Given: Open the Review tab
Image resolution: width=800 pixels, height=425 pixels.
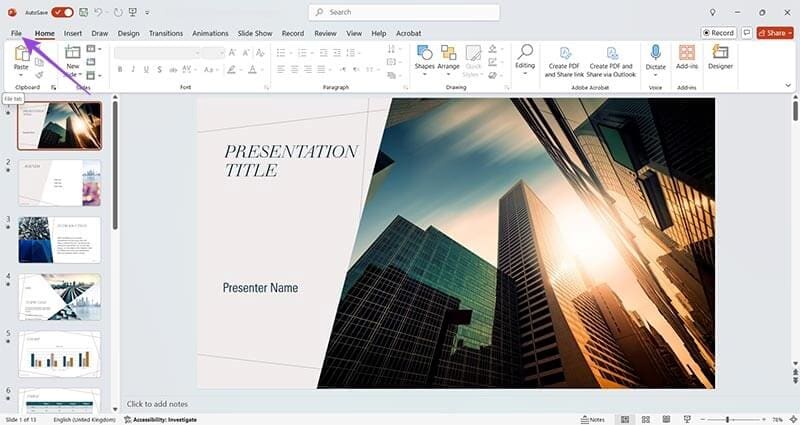Looking at the screenshot, I should click(x=325, y=33).
